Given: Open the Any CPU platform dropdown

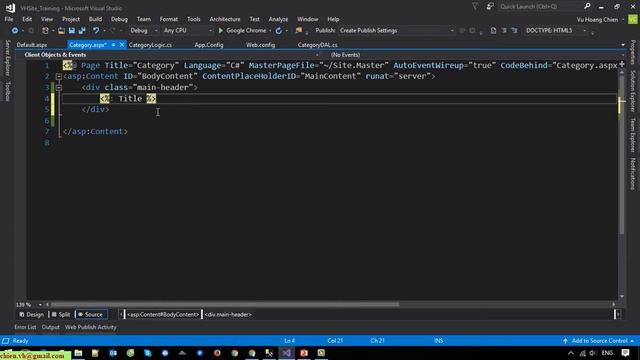Looking at the screenshot, I should tap(188, 31).
